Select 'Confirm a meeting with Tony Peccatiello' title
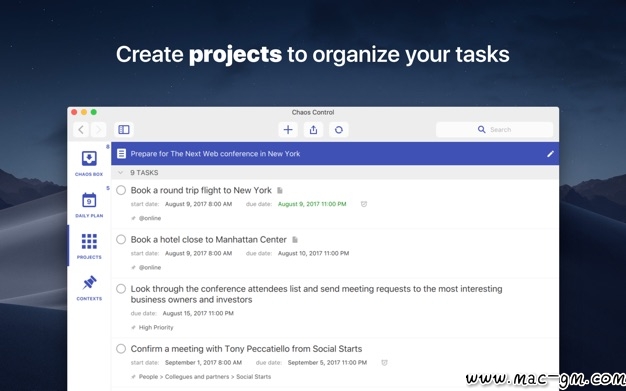Screen dimensions: 626x391 pyautogui.click(x=246, y=349)
